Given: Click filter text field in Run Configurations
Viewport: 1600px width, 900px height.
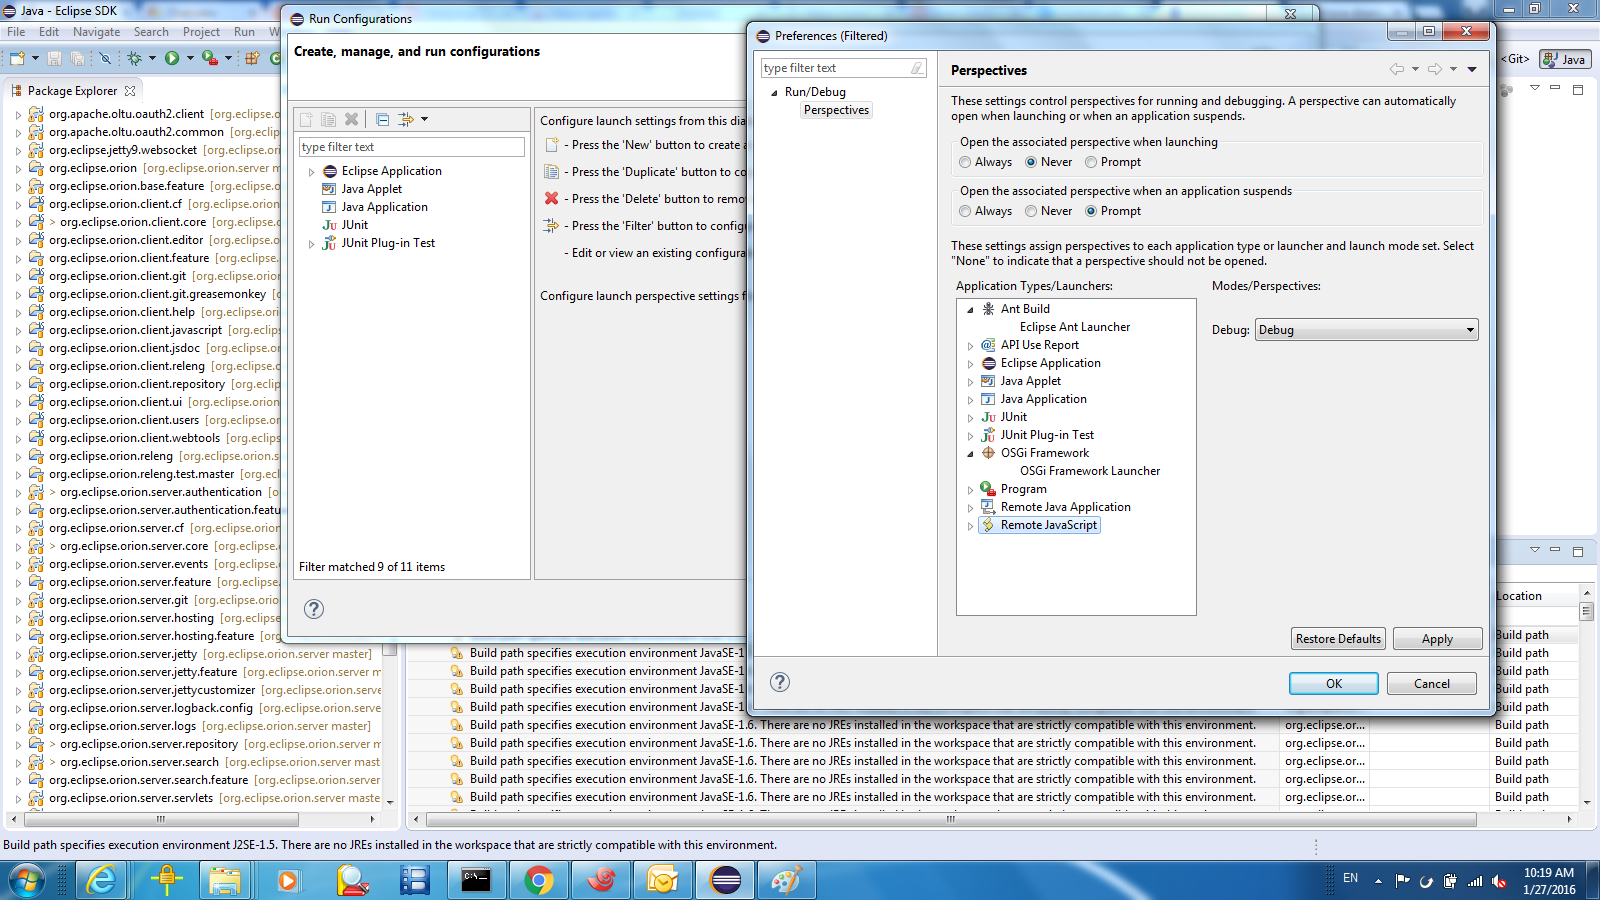Looking at the screenshot, I should [411, 147].
